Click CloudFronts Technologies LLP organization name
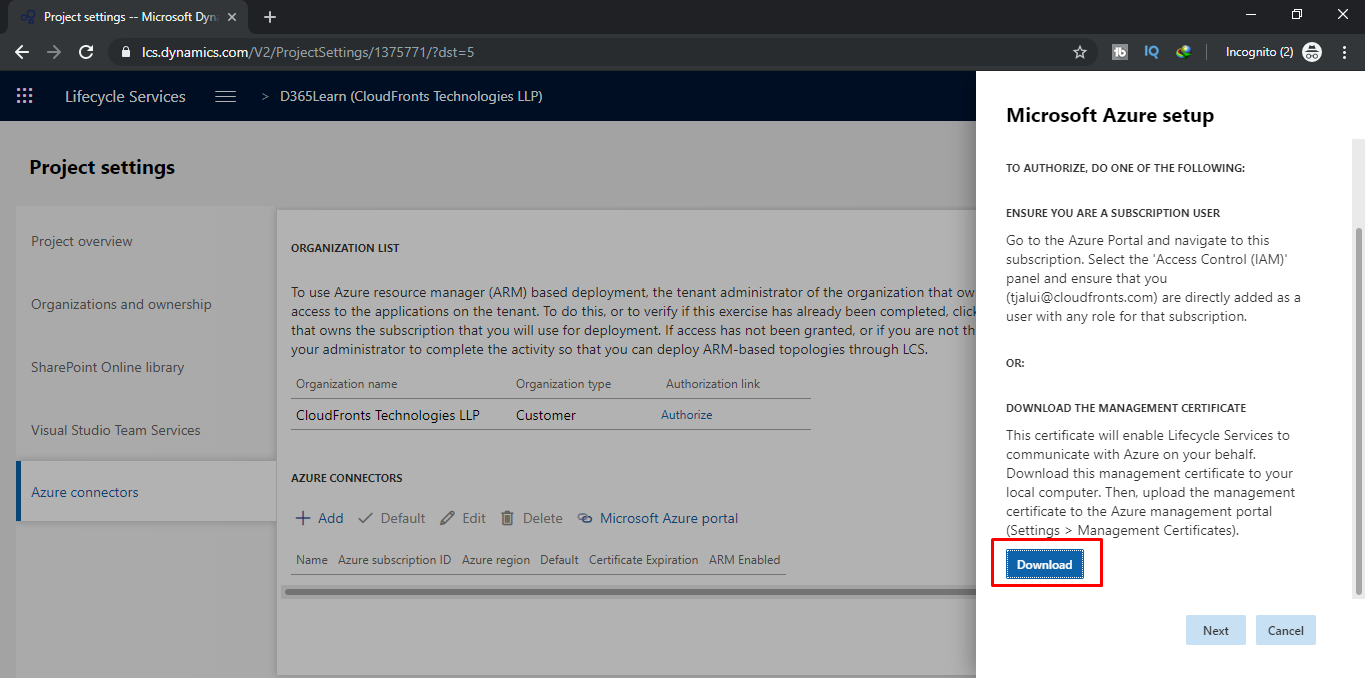Viewport: 1365px width, 678px height. click(388, 415)
